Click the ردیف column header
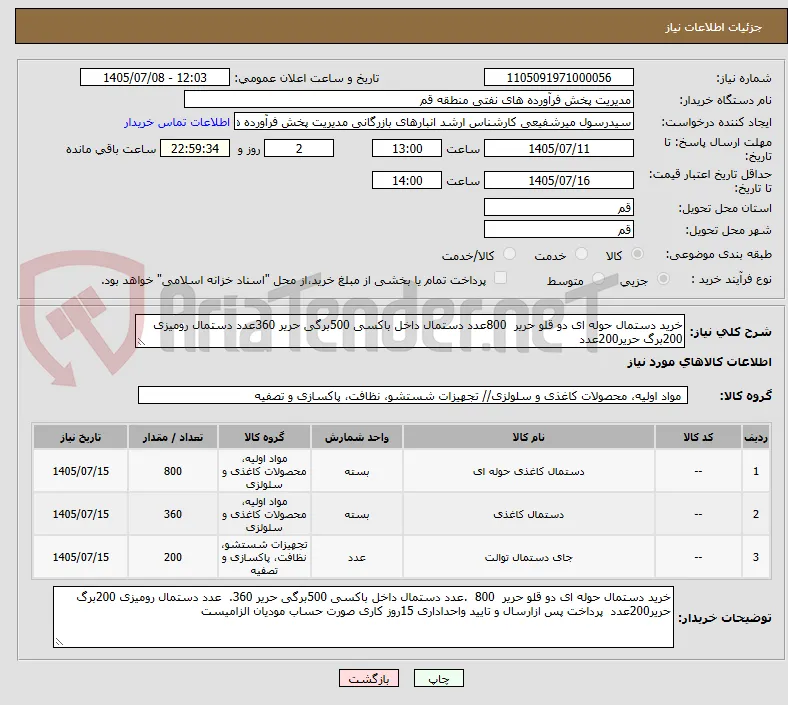The width and height of the screenshot is (788, 705). coord(756,437)
